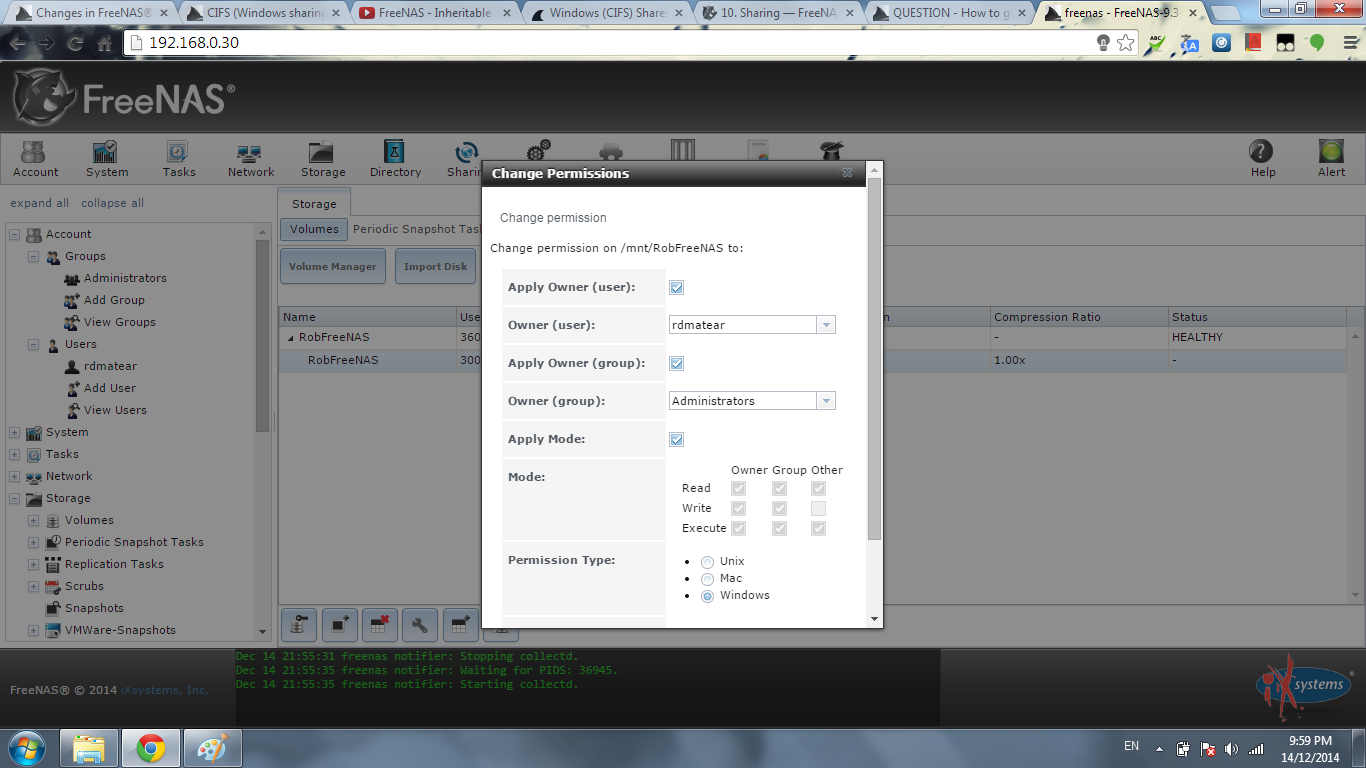
Task: Uncheck the Apply Owner (user) checkbox
Action: (x=677, y=288)
